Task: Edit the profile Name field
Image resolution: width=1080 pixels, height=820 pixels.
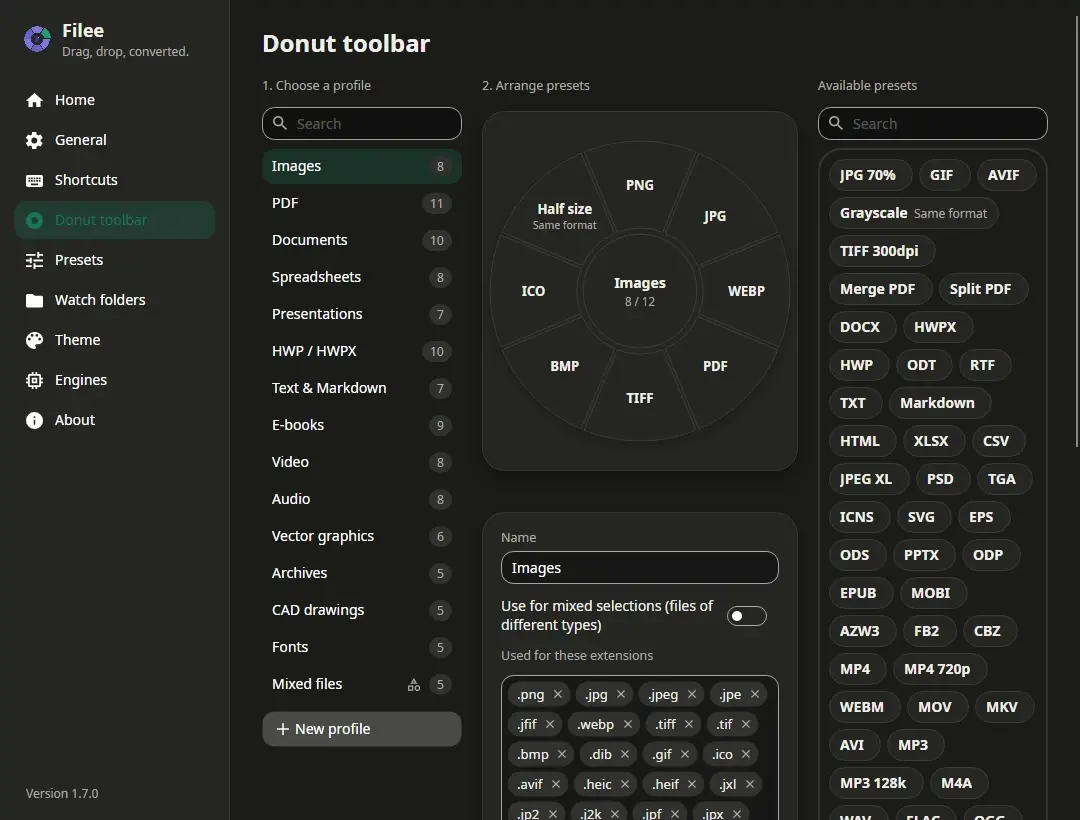Action: (640, 568)
